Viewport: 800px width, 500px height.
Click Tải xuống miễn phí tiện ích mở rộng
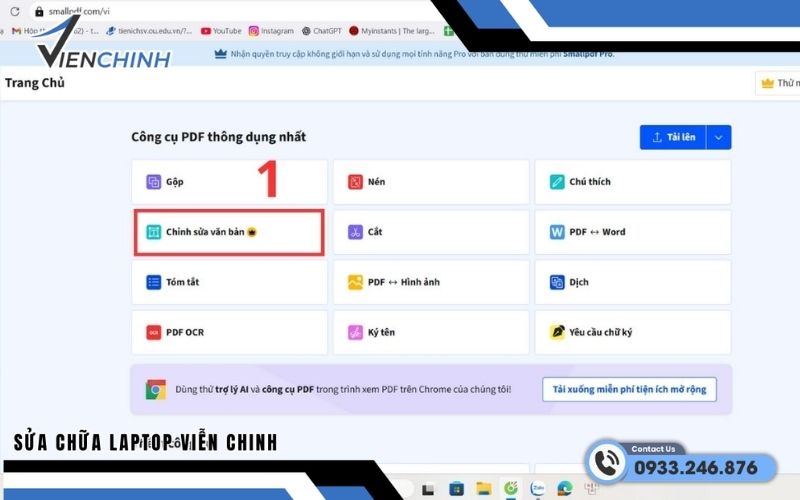click(x=629, y=389)
